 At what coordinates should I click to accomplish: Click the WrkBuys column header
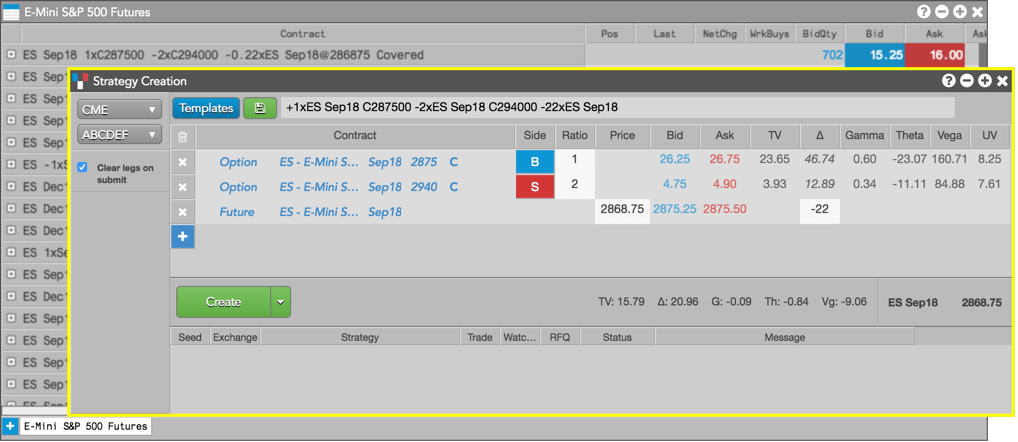coord(769,34)
